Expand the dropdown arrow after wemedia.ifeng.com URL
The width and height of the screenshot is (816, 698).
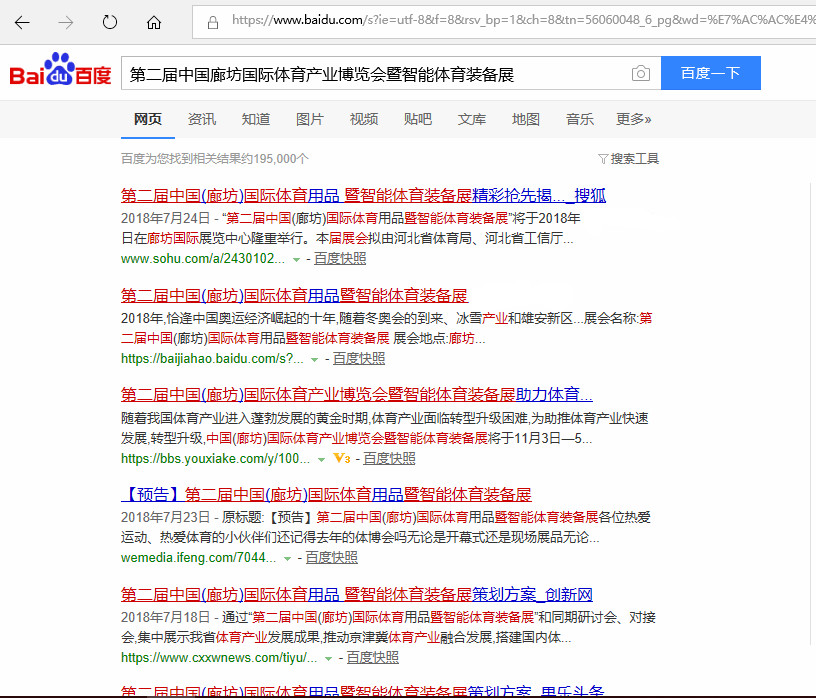tap(287, 559)
